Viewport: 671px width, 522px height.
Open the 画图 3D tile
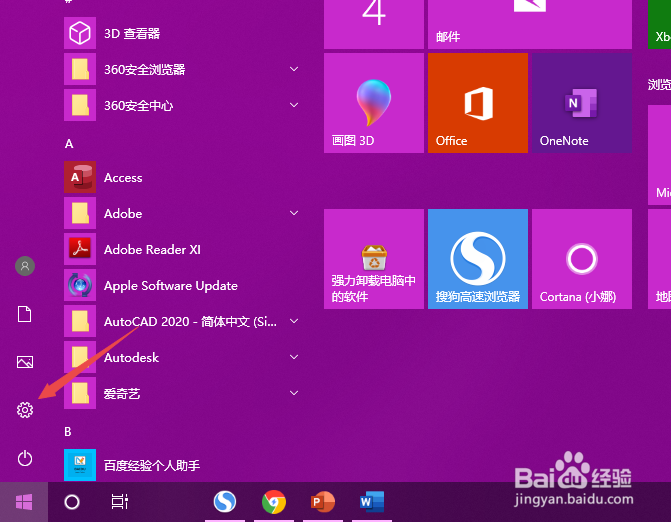click(x=374, y=103)
